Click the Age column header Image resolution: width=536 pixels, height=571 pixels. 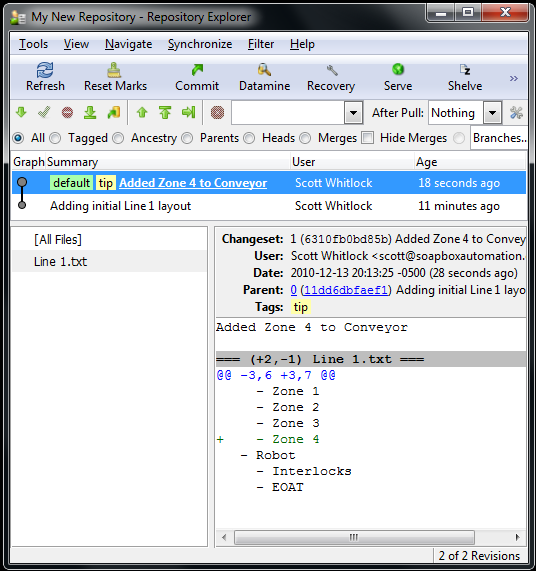(470, 162)
